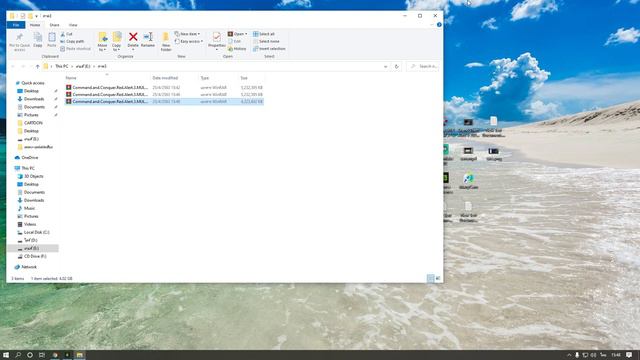Open Properties via the ribbon checkmark icon
Image resolution: width=640 pixels, height=360 pixels.
point(216,37)
